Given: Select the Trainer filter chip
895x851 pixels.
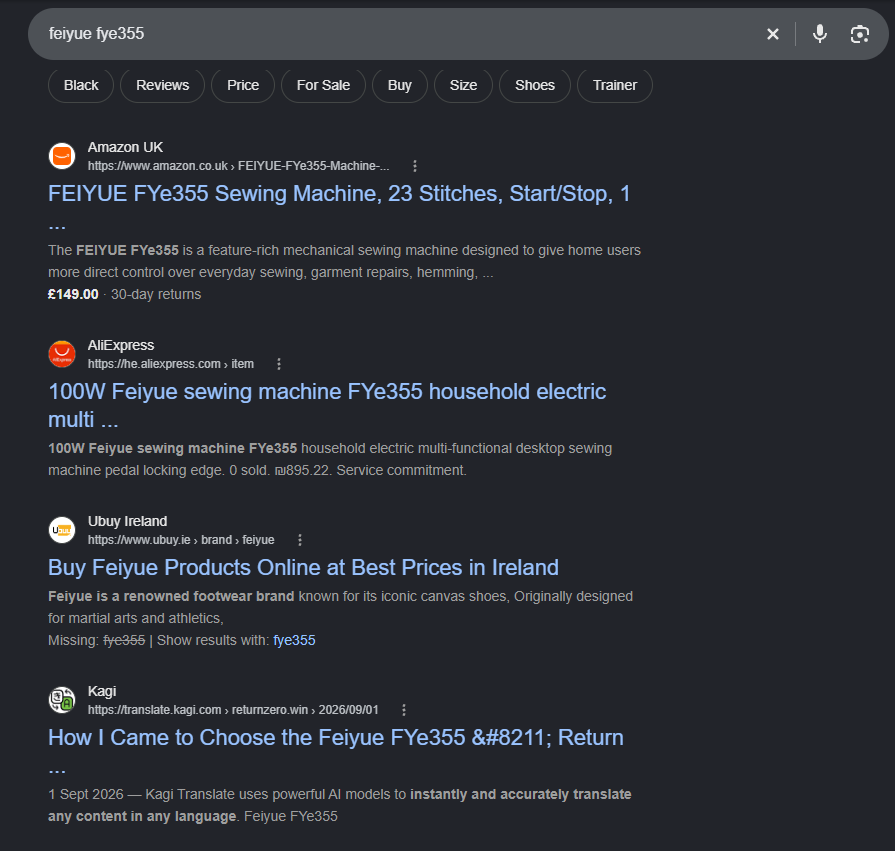Looking at the screenshot, I should (615, 86).
